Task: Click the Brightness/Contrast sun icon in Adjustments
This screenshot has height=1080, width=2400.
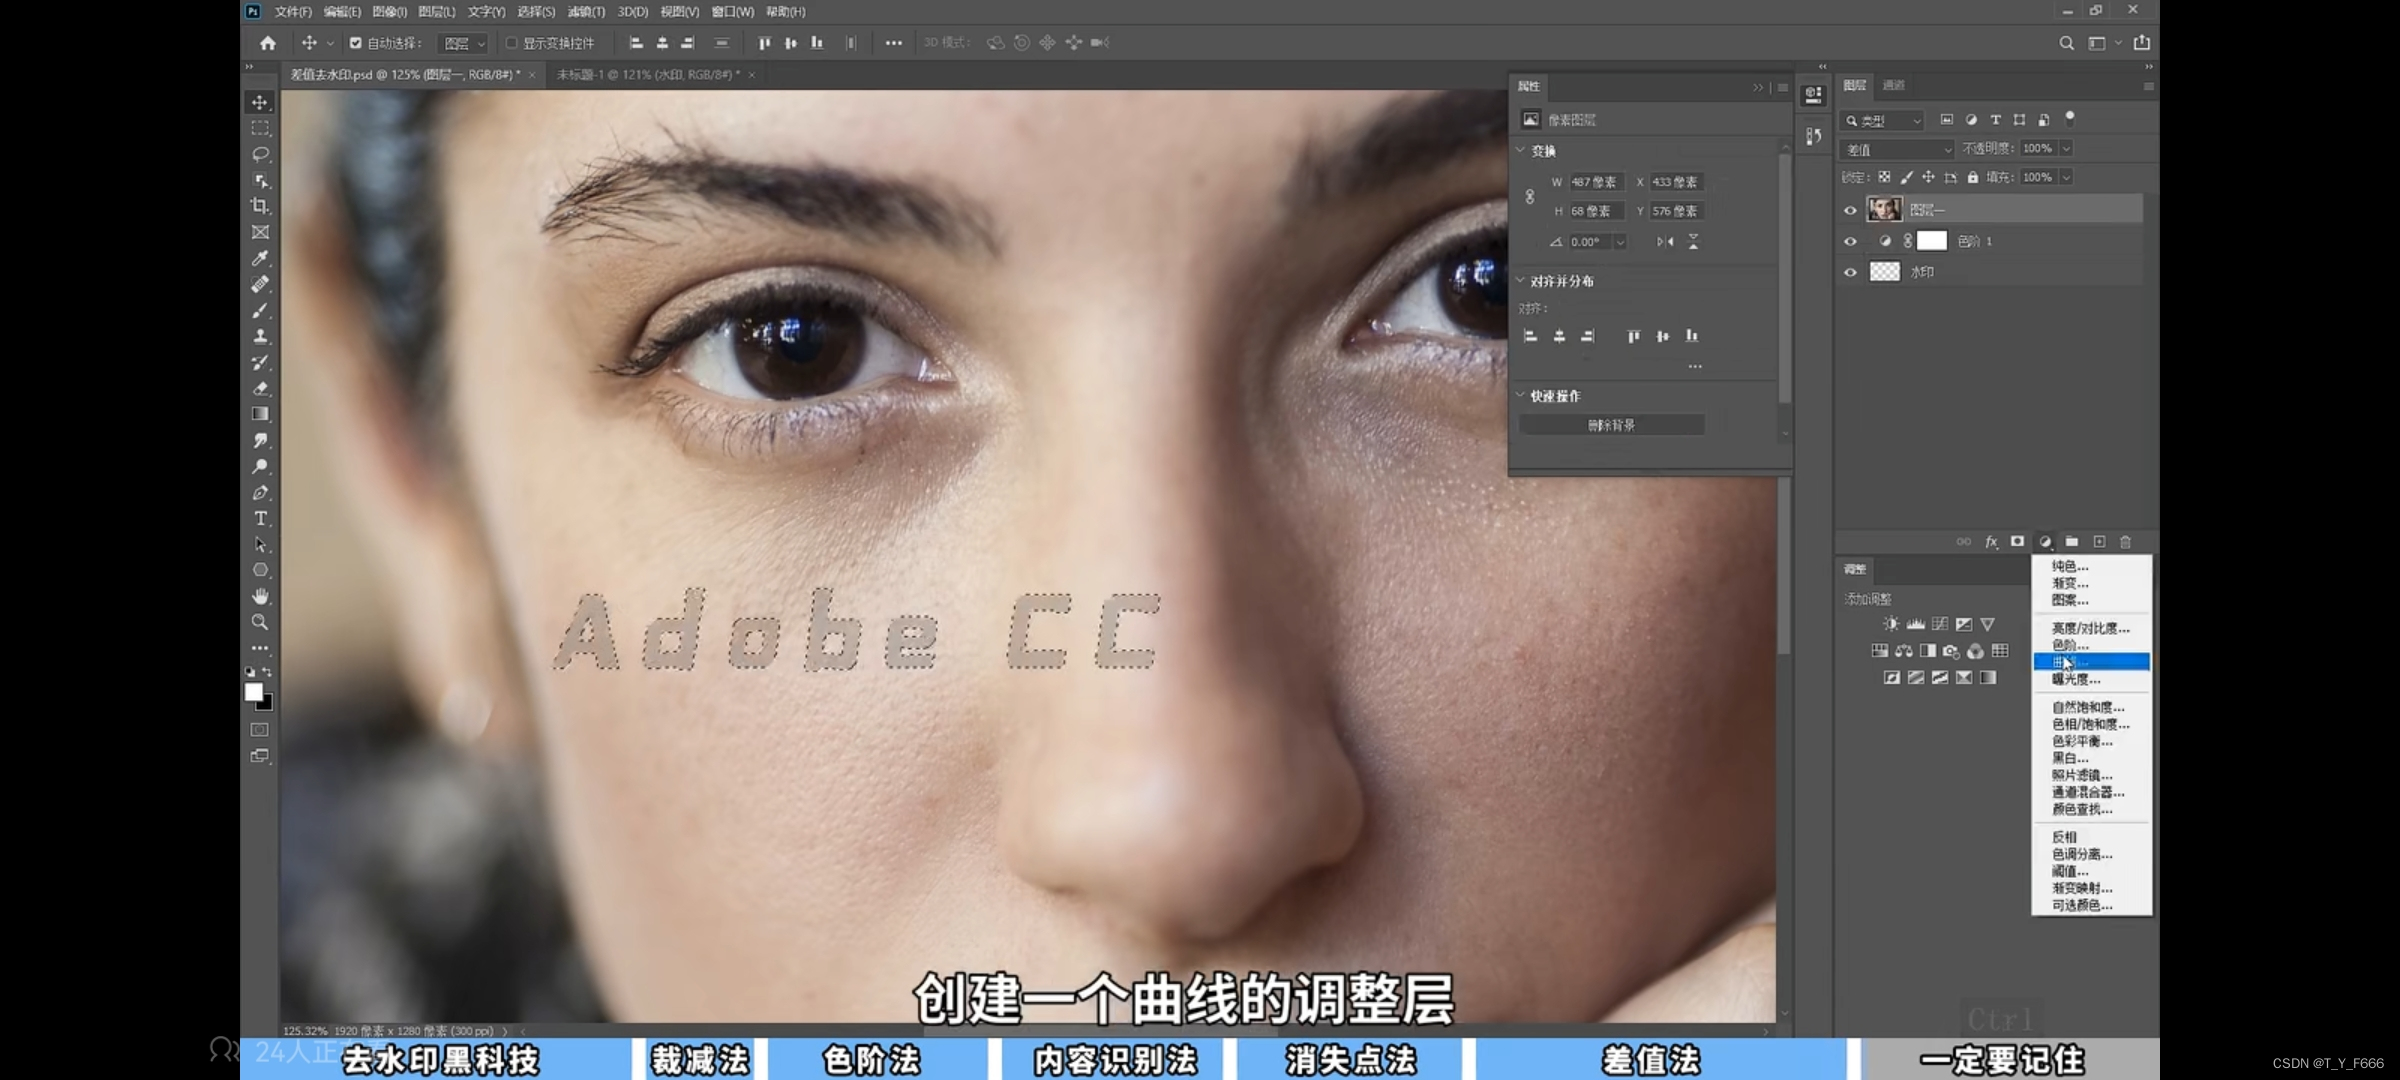Action: pyautogui.click(x=1891, y=624)
